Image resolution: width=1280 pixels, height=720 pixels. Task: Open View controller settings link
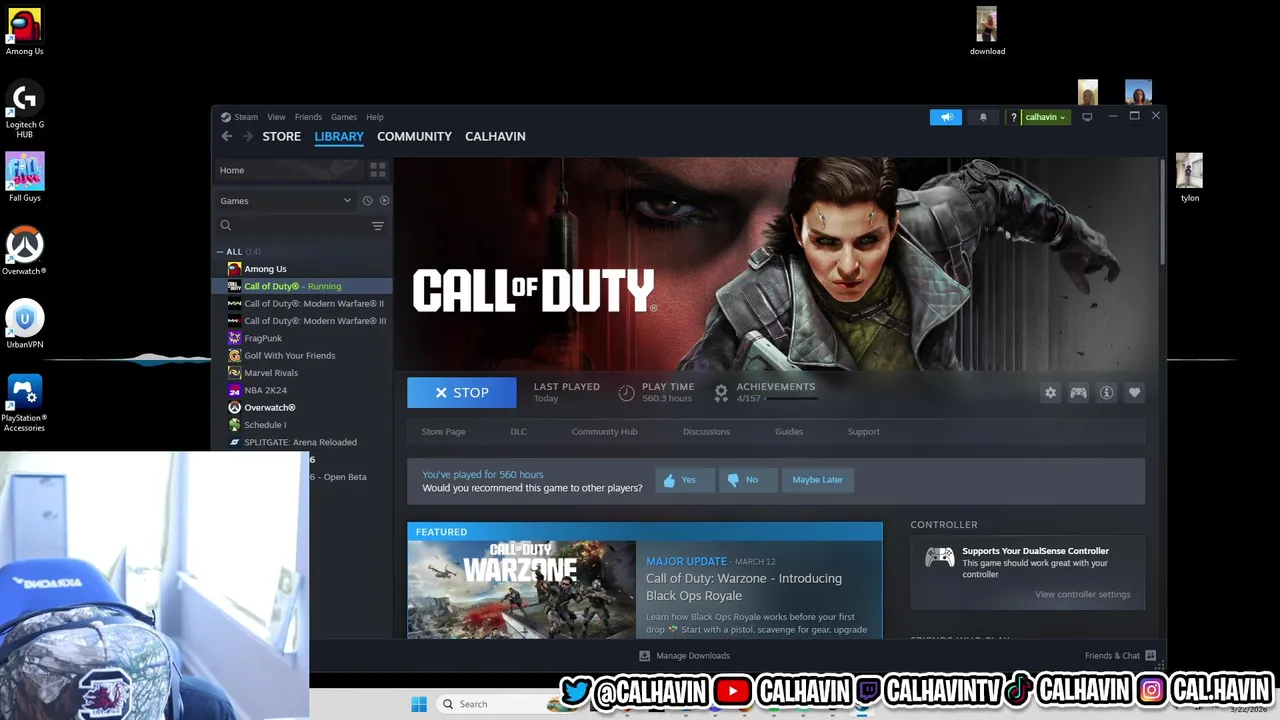1082,594
